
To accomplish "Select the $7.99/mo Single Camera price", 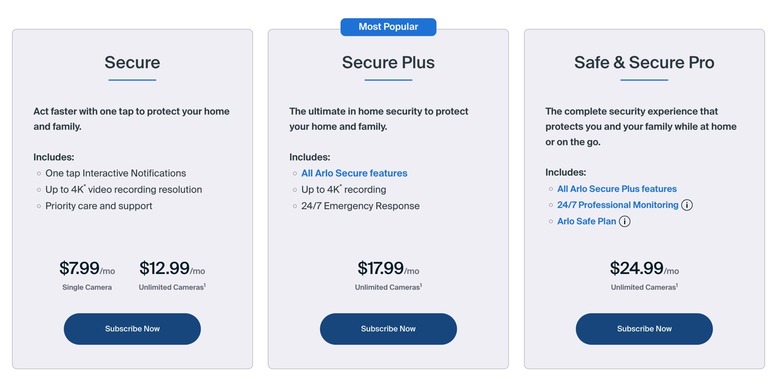I will [87, 274].
